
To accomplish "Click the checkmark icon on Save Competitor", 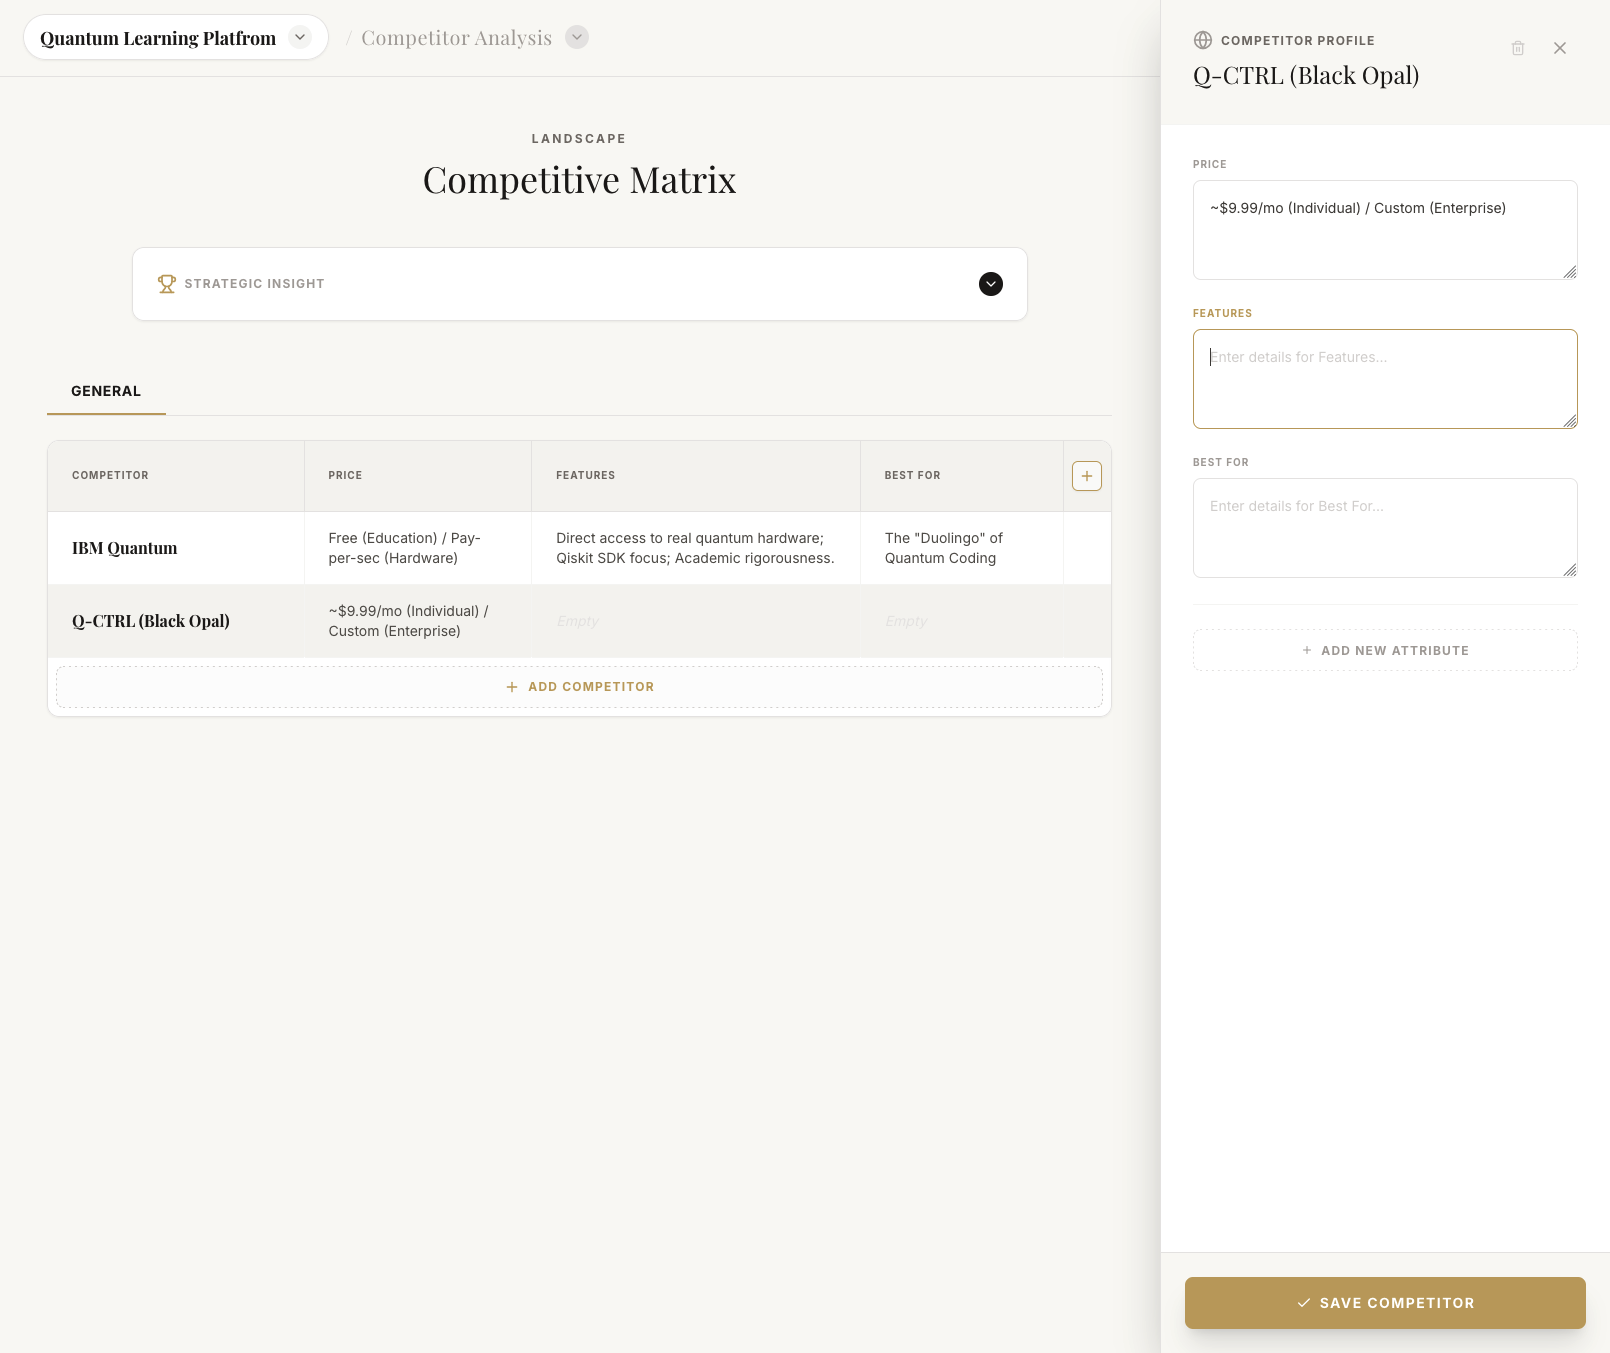I will pos(1304,1303).
